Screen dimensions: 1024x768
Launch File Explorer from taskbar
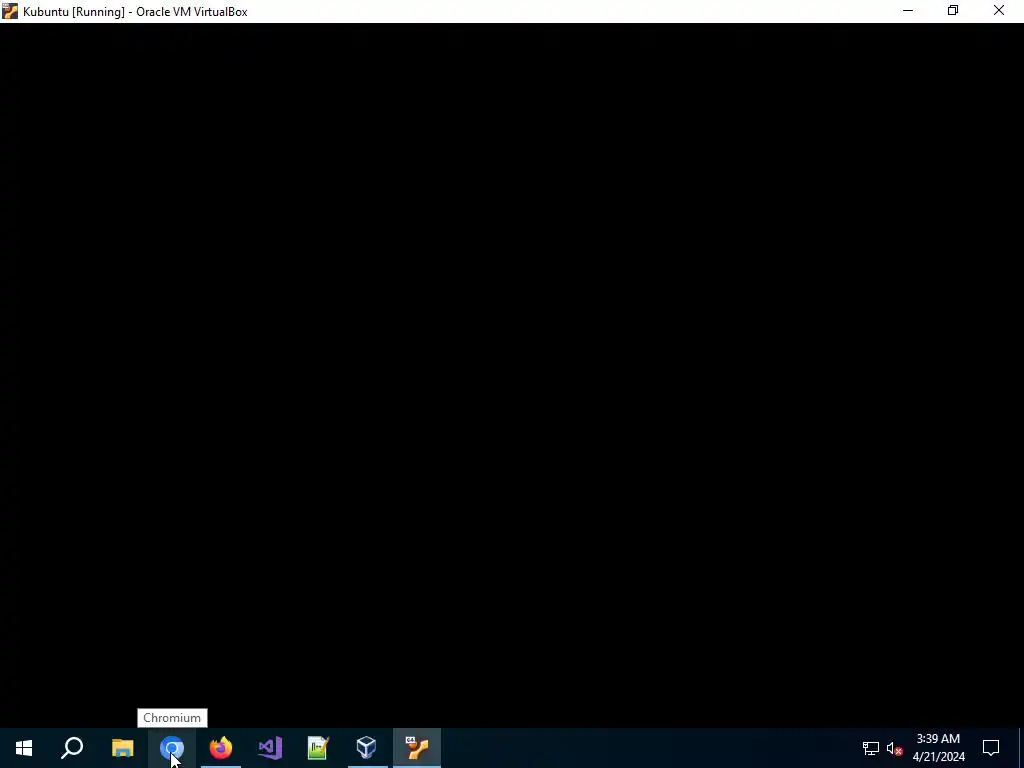122,748
